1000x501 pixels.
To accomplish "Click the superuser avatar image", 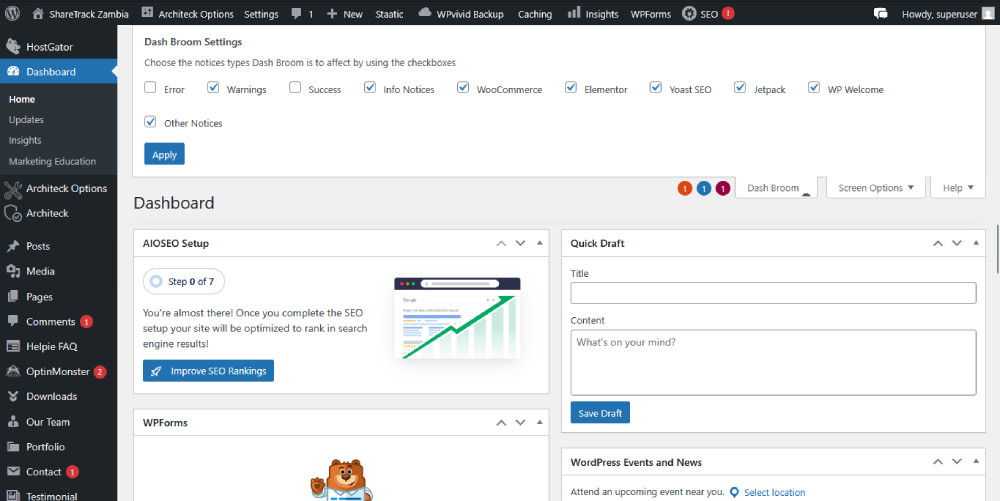I will [x=988, y=13].
